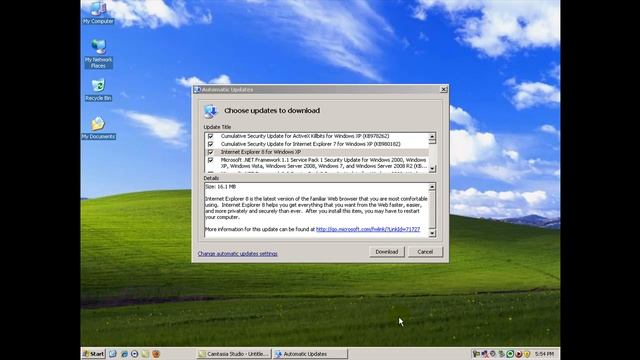Launch Internet Explorer from Quick Launch
640x360 pixels.
click(x=124, y=354)
